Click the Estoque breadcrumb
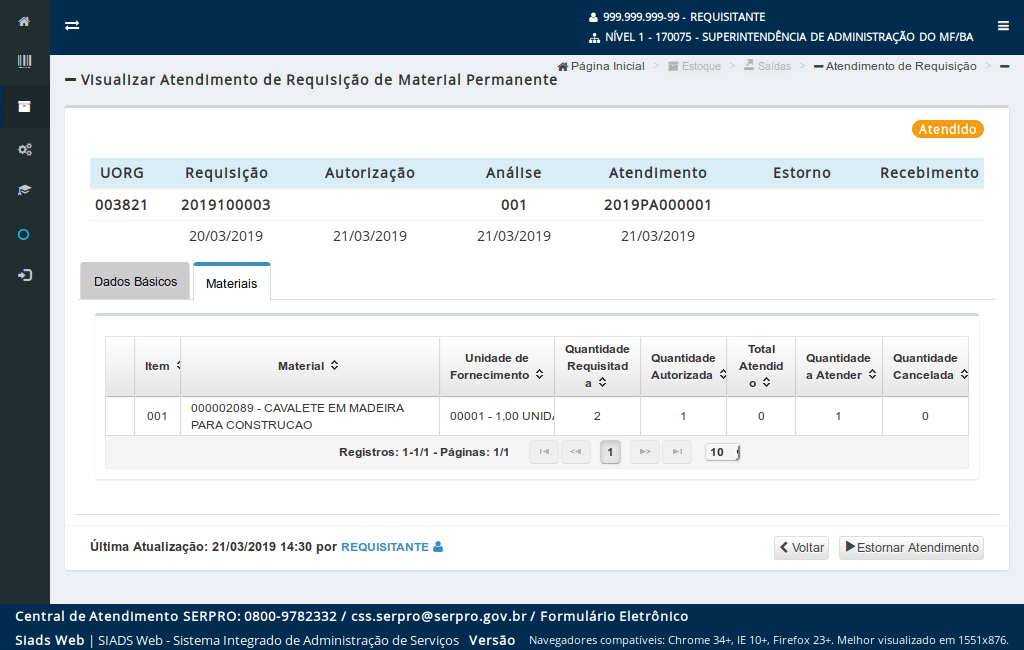This screenshot has height=650, width=1024. point(694,66)
